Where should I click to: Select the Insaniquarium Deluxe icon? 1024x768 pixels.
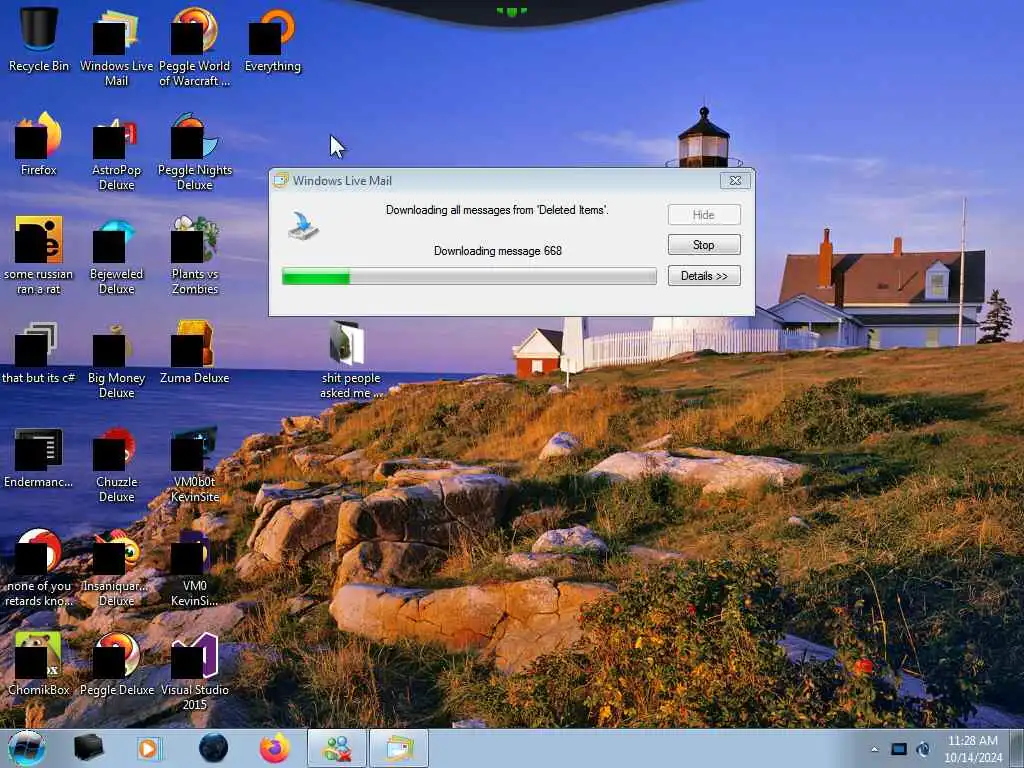116,567
